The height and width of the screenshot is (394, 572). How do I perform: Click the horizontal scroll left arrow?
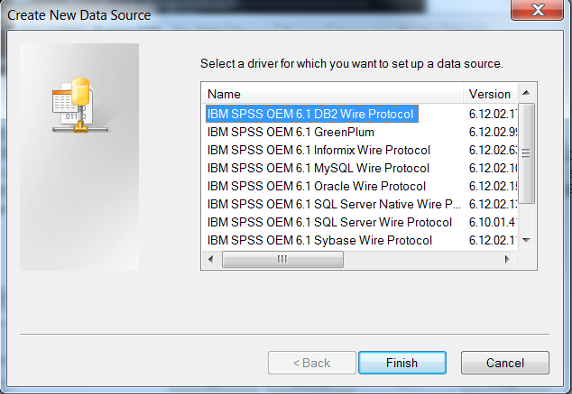pyautogui.click(x=211, y=259)
